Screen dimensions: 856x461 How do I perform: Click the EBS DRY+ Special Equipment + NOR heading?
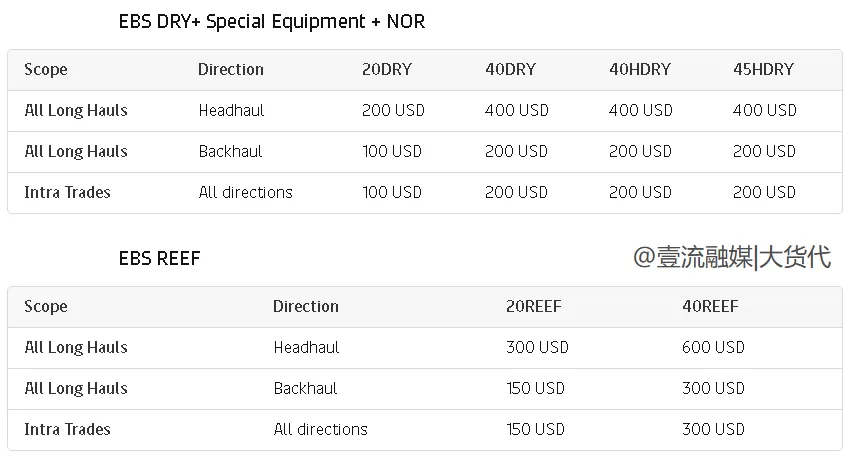271,22
